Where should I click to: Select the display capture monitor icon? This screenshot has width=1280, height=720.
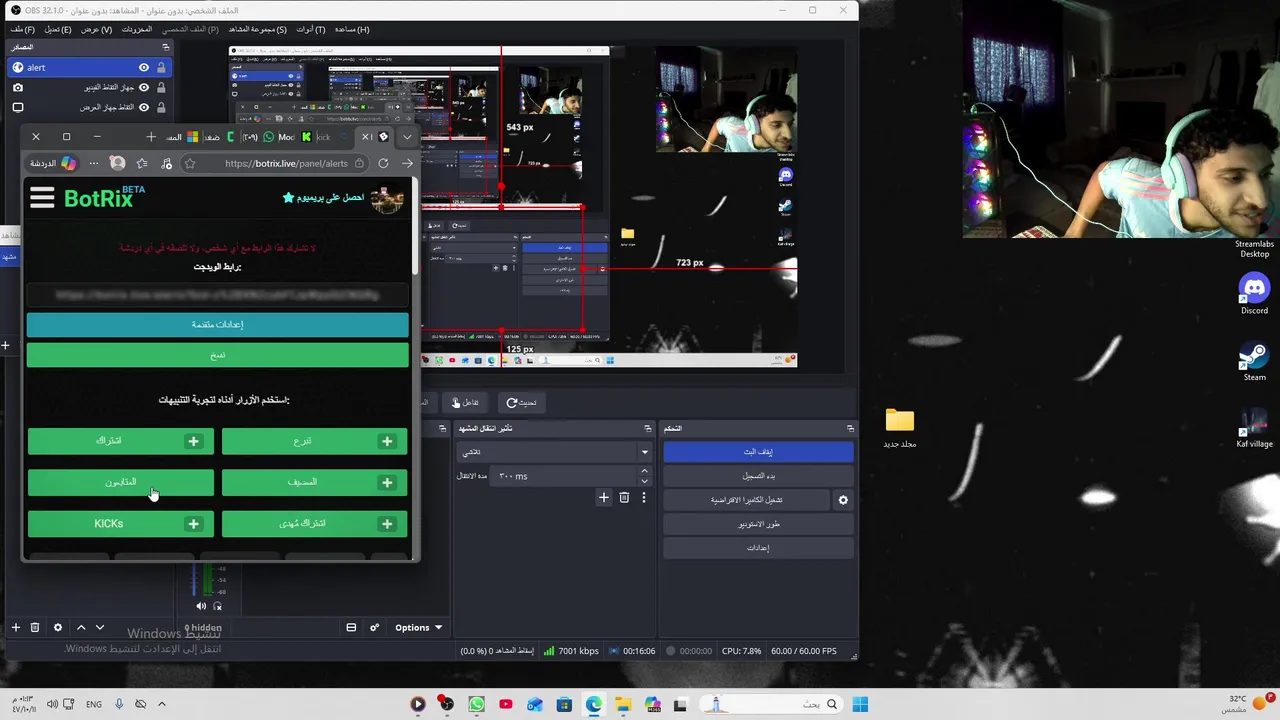coord(17,107)
